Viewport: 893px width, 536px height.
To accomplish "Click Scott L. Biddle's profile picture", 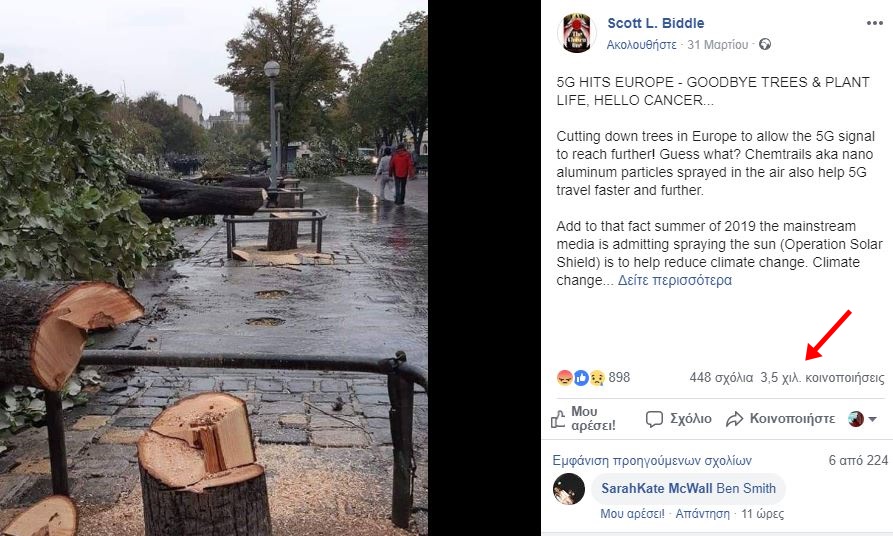I will pos(576,33).
